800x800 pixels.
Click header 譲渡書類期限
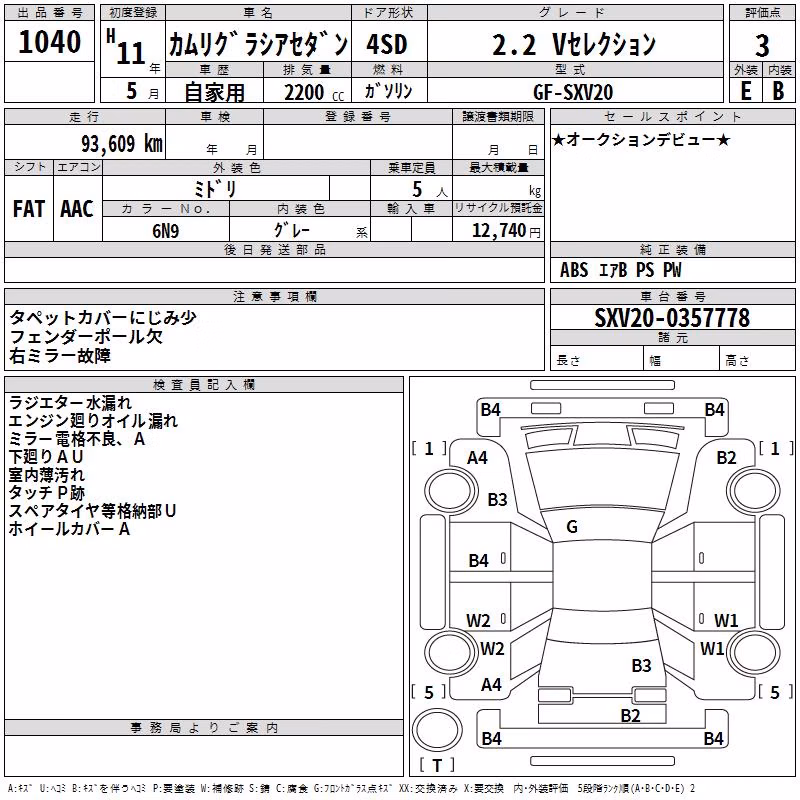pyautogui.click(x=498, y=116)
